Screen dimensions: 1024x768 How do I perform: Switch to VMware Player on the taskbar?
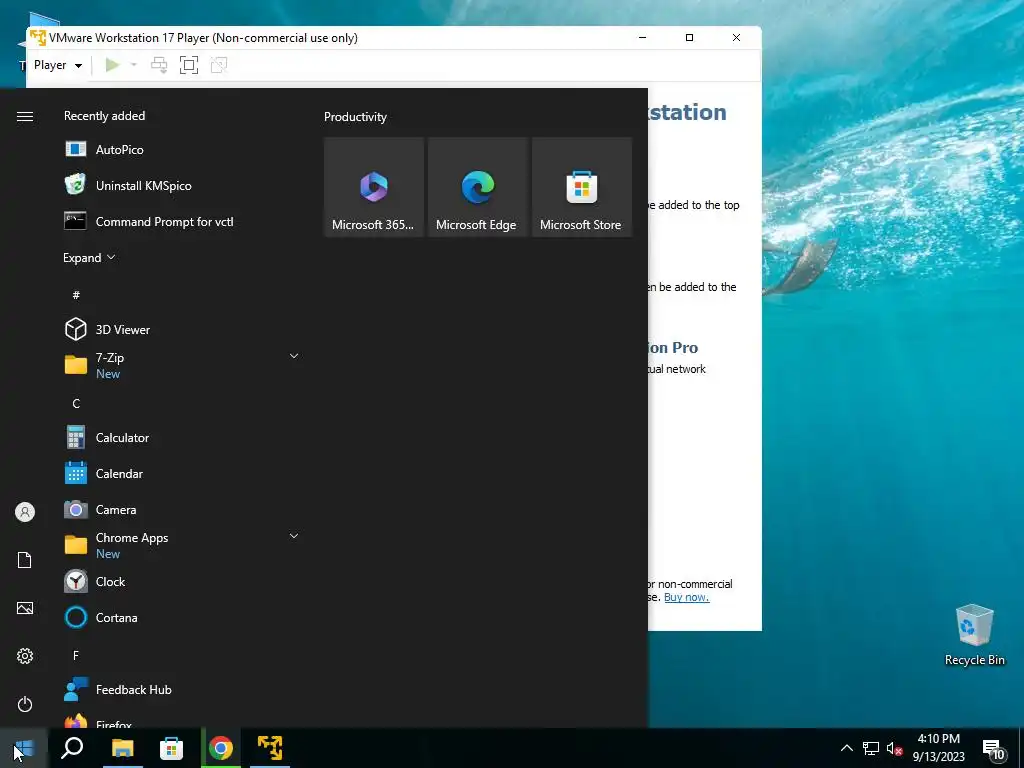pos(270,748)
